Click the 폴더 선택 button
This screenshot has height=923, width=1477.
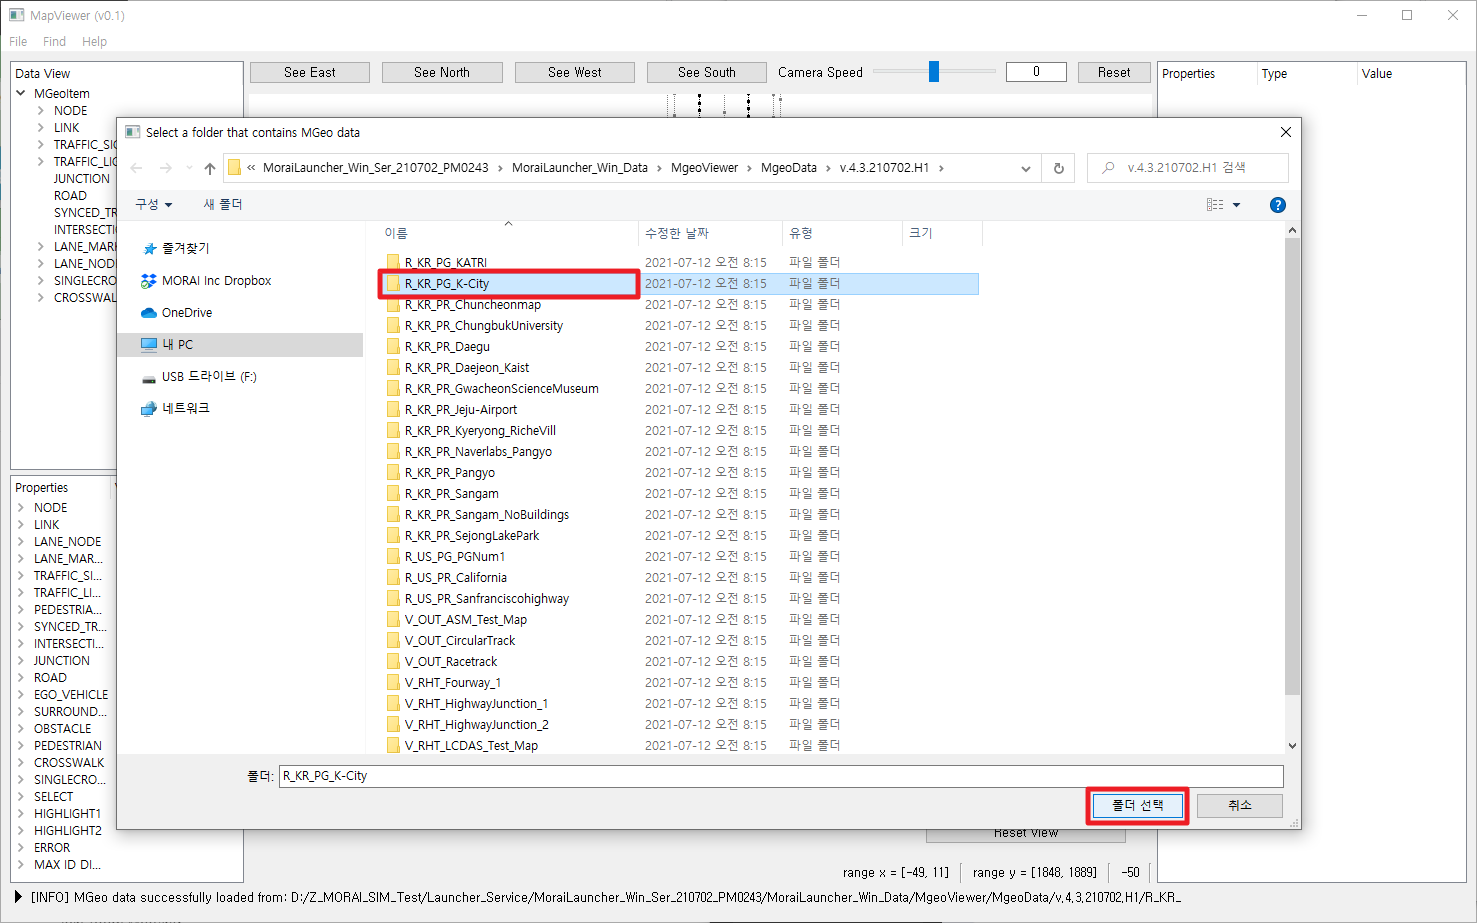click(x=1137, y=805)
